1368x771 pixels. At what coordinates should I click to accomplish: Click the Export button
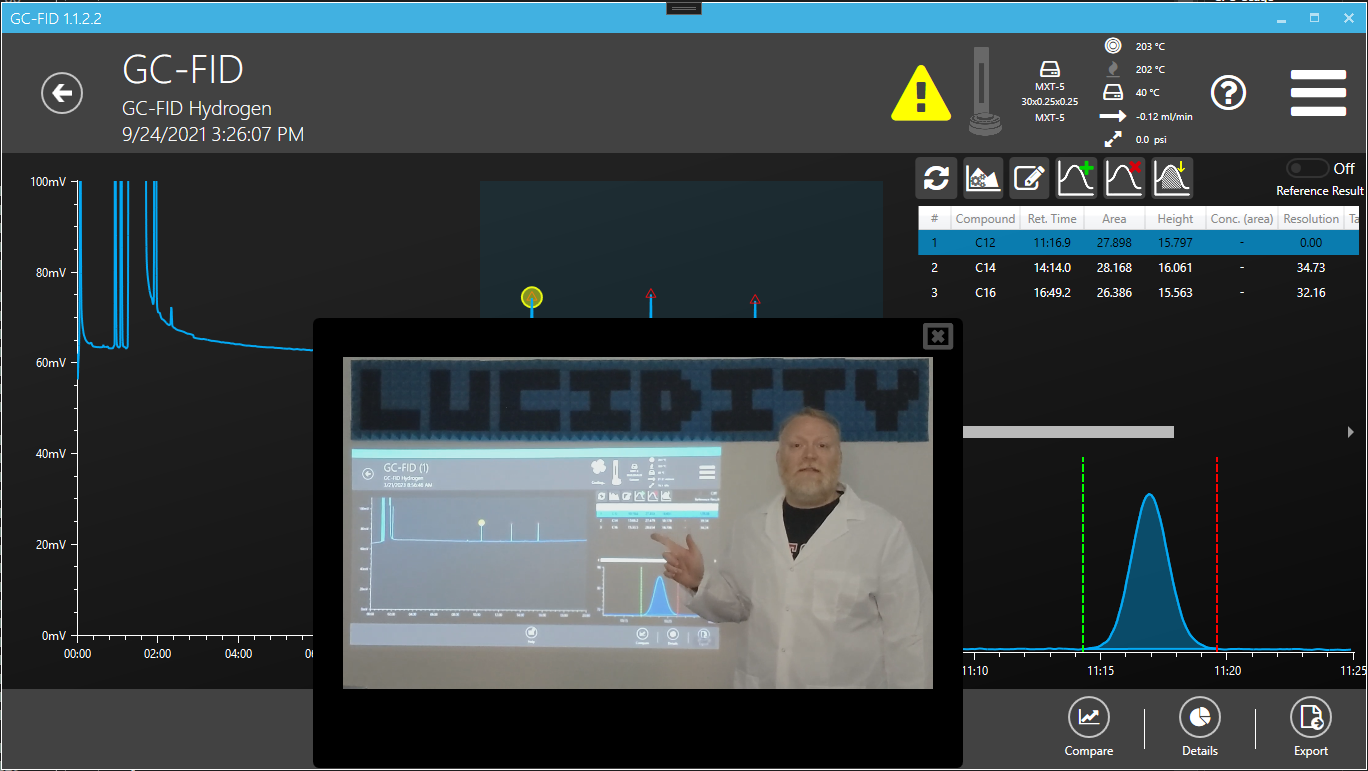[x=1310, y=727]
